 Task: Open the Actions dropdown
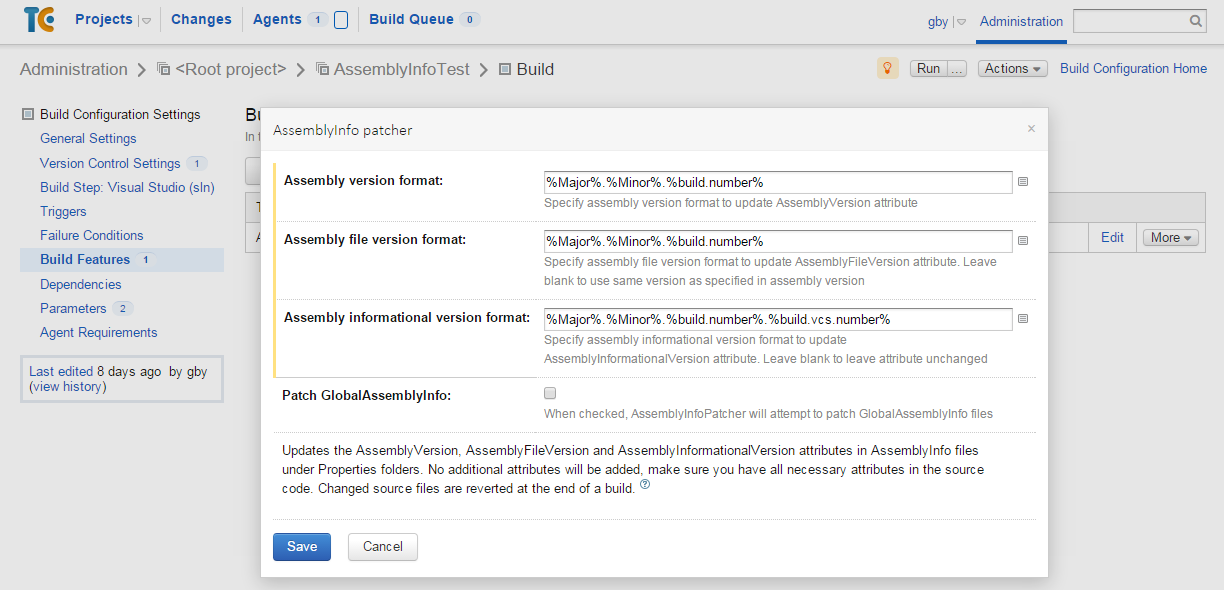pyautogui.click(x=1012, y=69)
